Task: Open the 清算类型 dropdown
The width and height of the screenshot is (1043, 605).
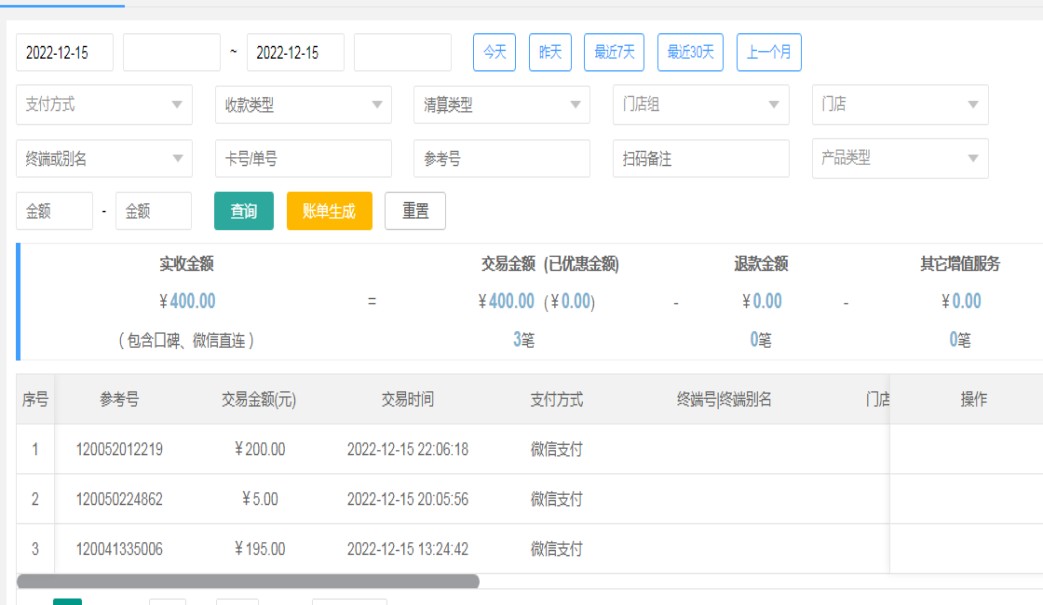Action: 501,105
